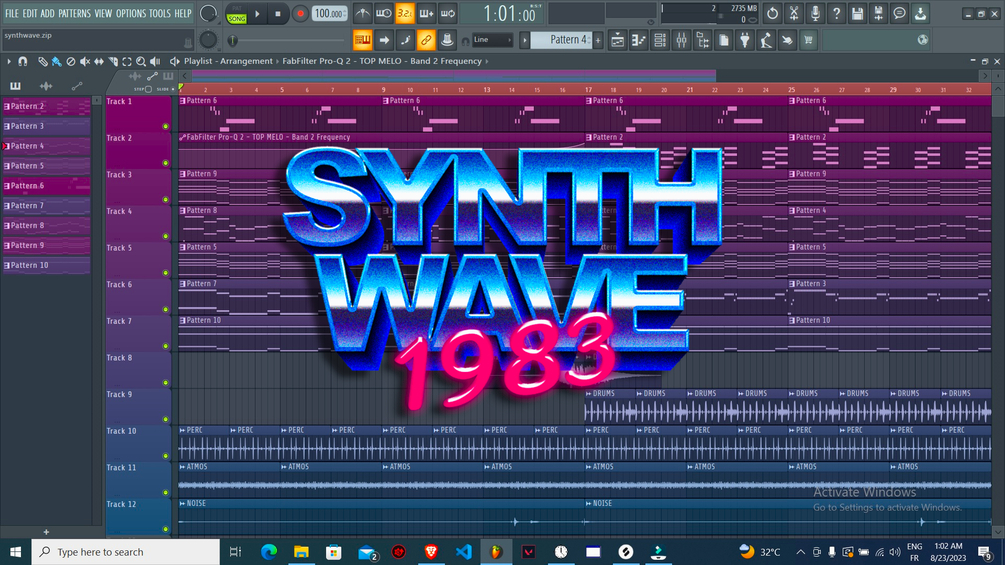The width and height of the screenshot is (1005, 565).
Task: Click the Stop button
Action: pos(278,13)
